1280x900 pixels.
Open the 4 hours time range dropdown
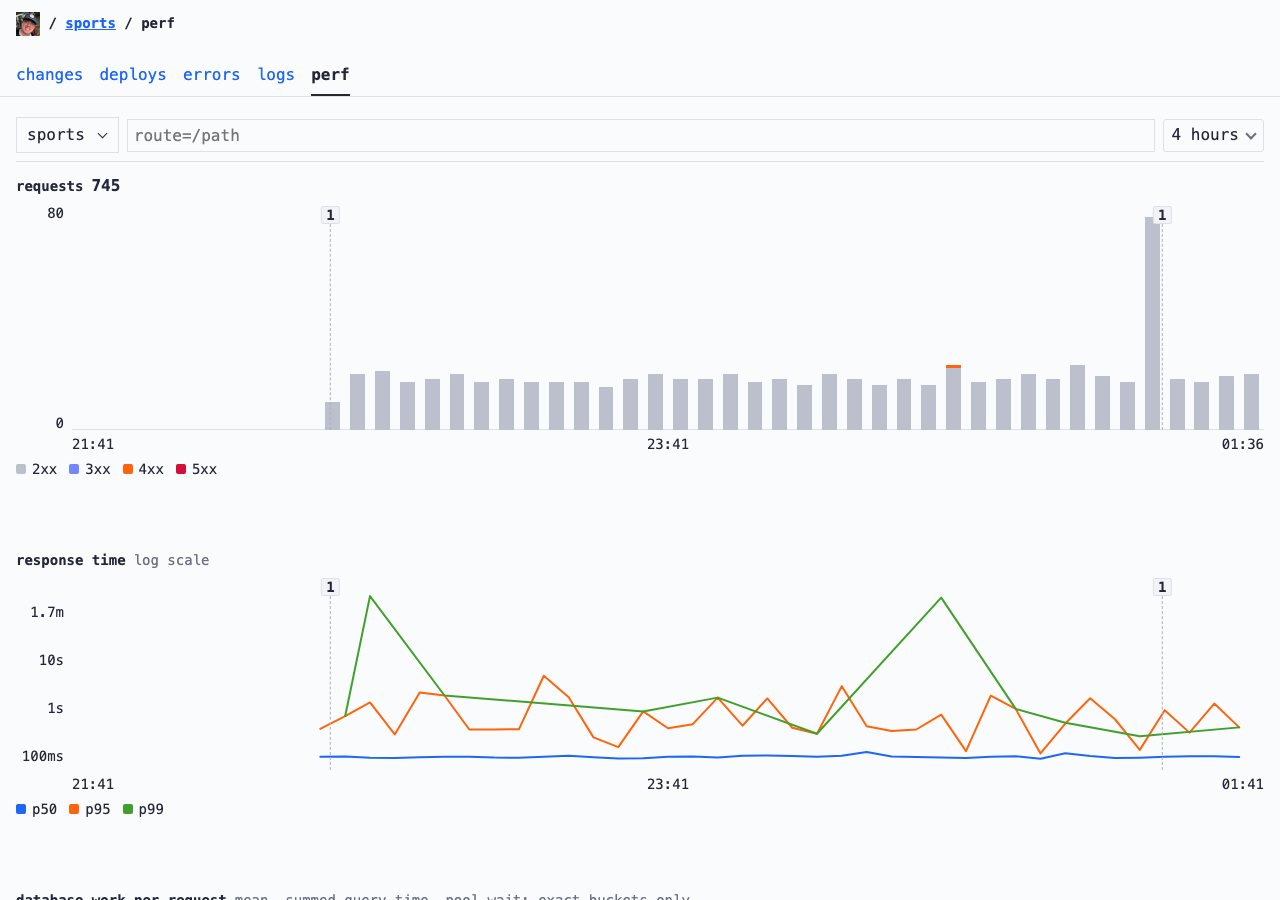(x=1213, y=135)
